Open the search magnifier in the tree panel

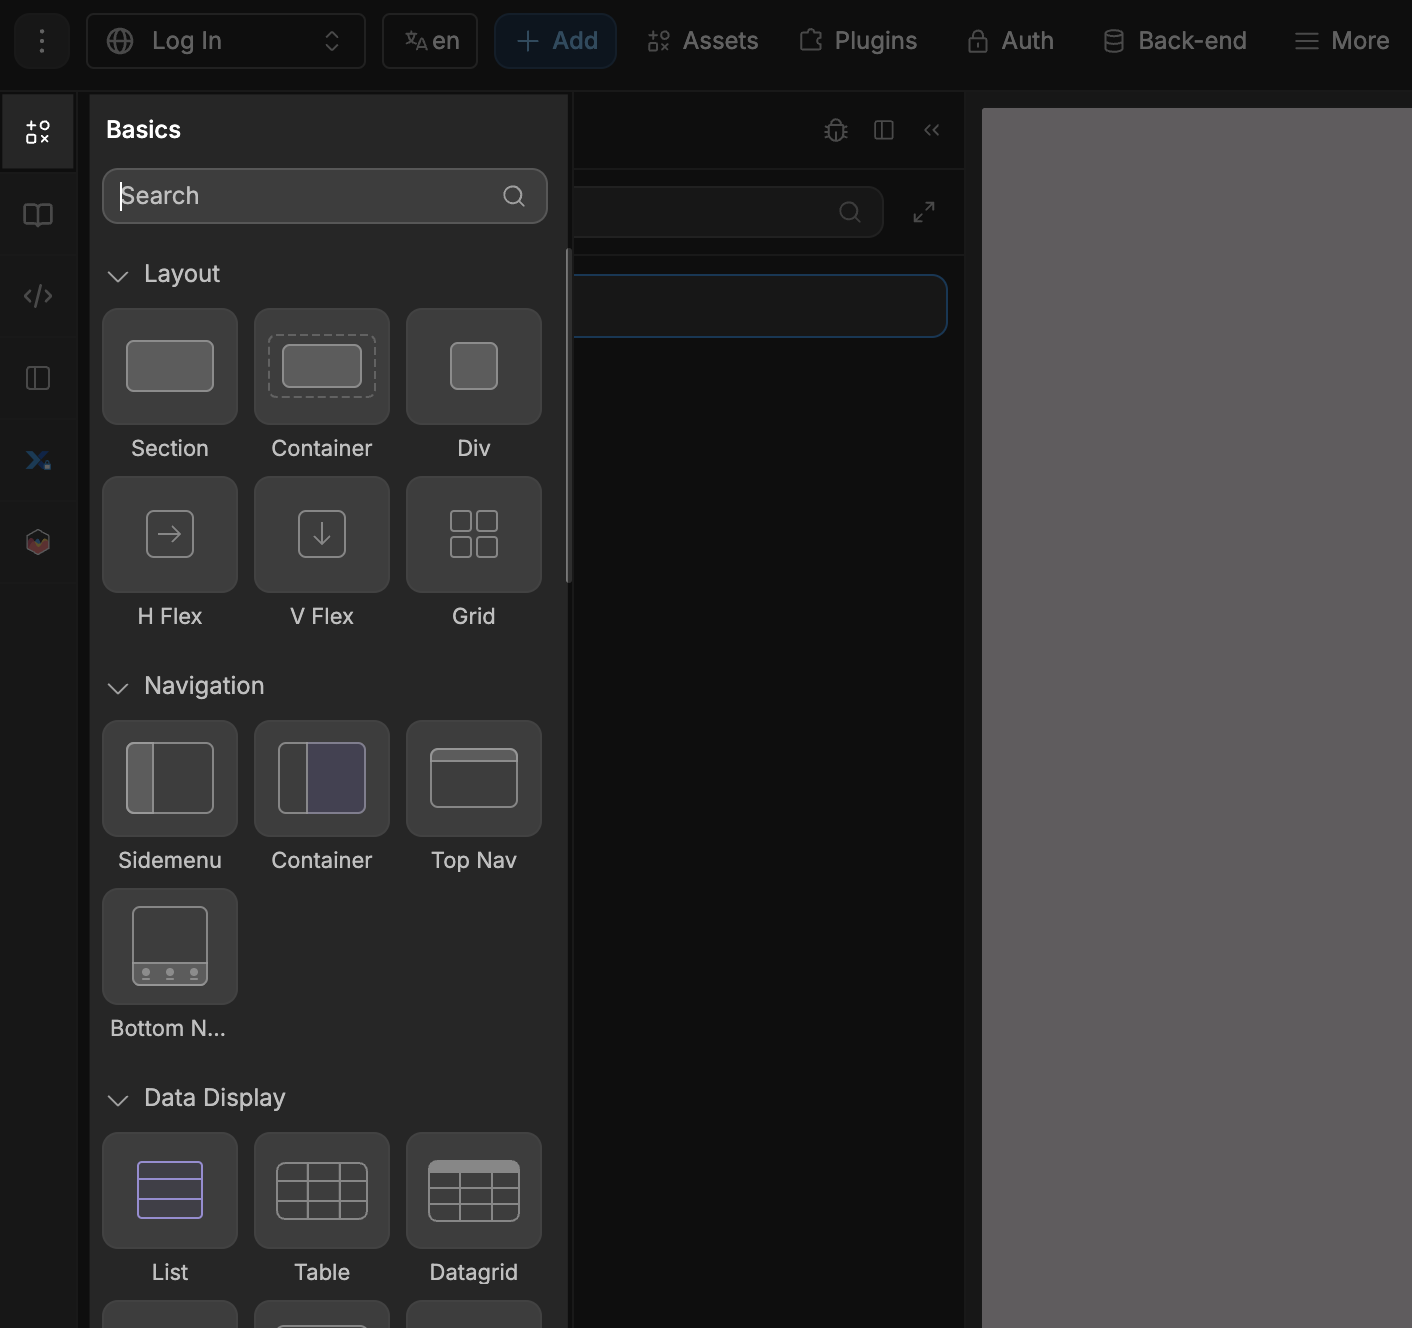pos(849,212)
